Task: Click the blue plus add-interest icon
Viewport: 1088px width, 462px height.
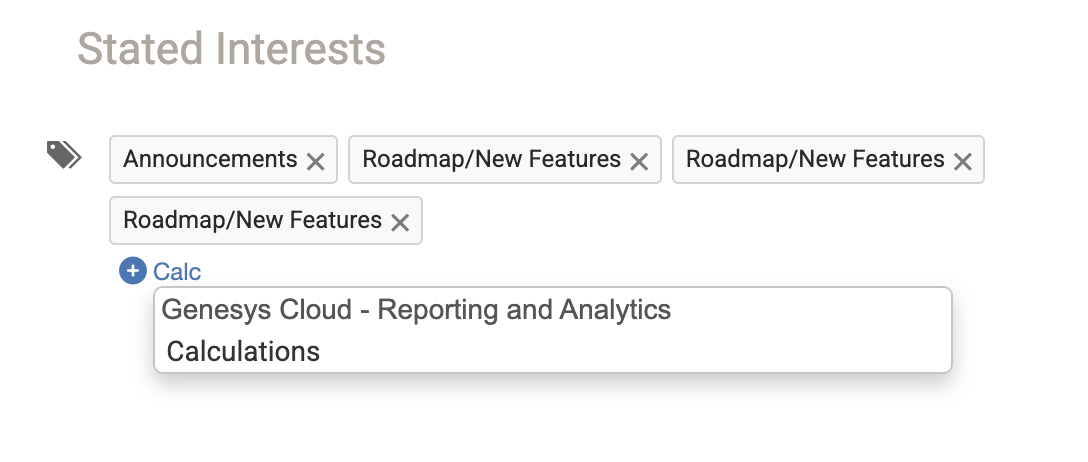Action: pos(132,271)
